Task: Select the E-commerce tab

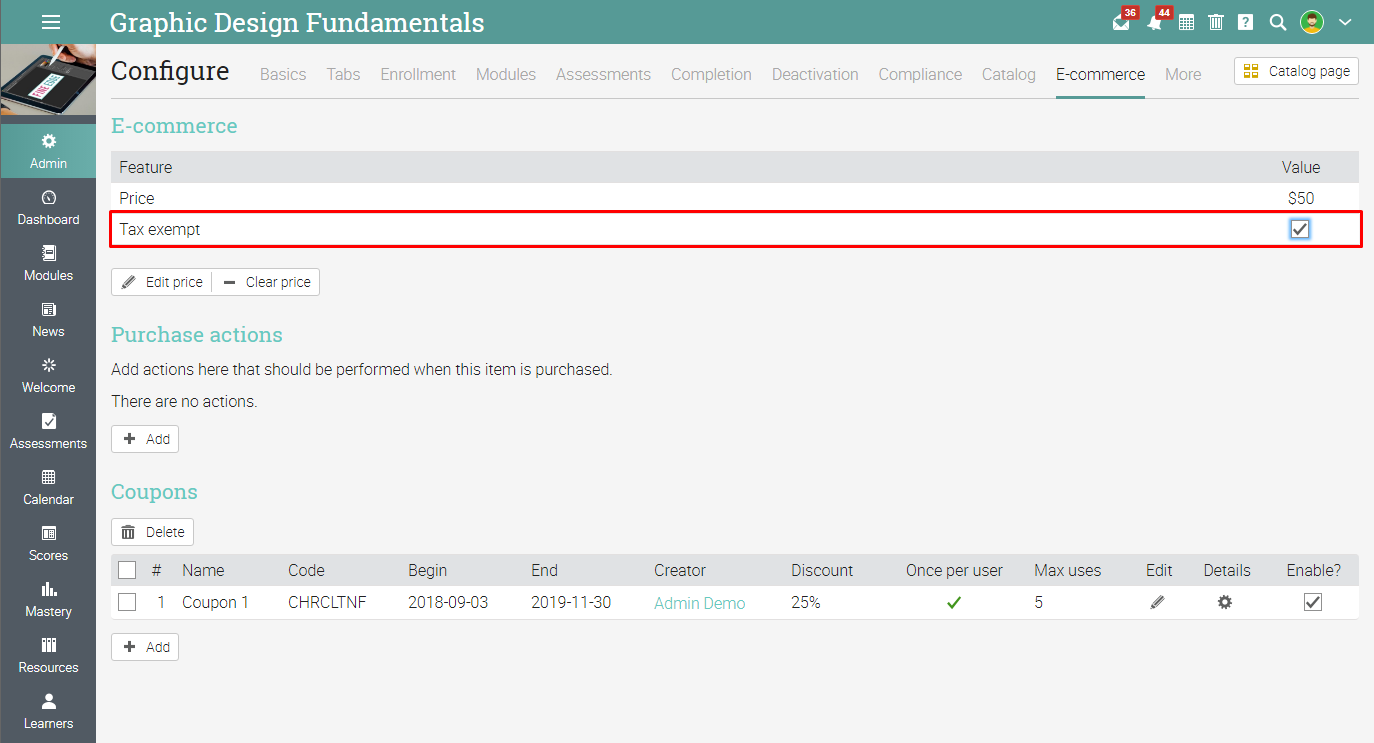Action: pyautogui.click(x=1100, y=74)
